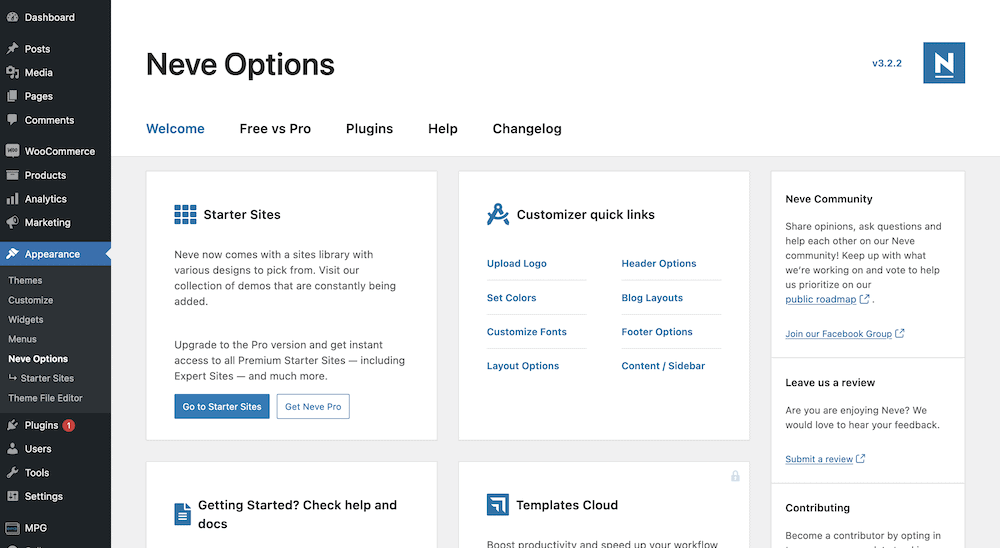The image size is (1000, 548).
Task: Click the Getting Started document icon
Action: click(x=183, y=514)
